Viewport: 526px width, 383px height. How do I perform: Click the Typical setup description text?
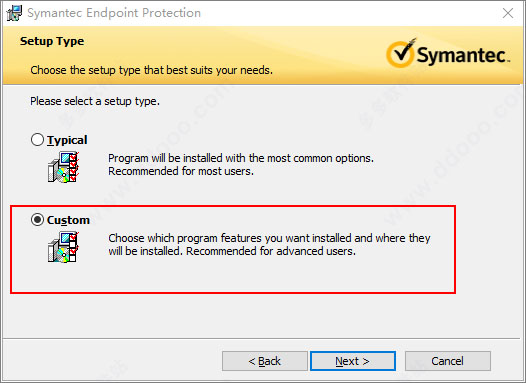click(241, 165)
